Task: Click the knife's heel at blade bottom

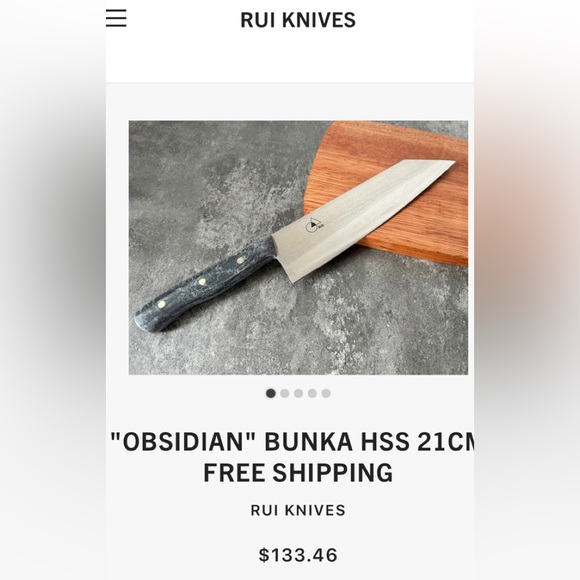Action: (x=293, y=279)
